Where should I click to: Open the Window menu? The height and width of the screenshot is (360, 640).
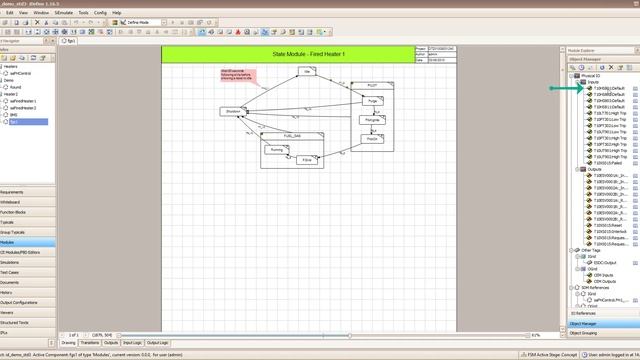click(x=41, y=13)
